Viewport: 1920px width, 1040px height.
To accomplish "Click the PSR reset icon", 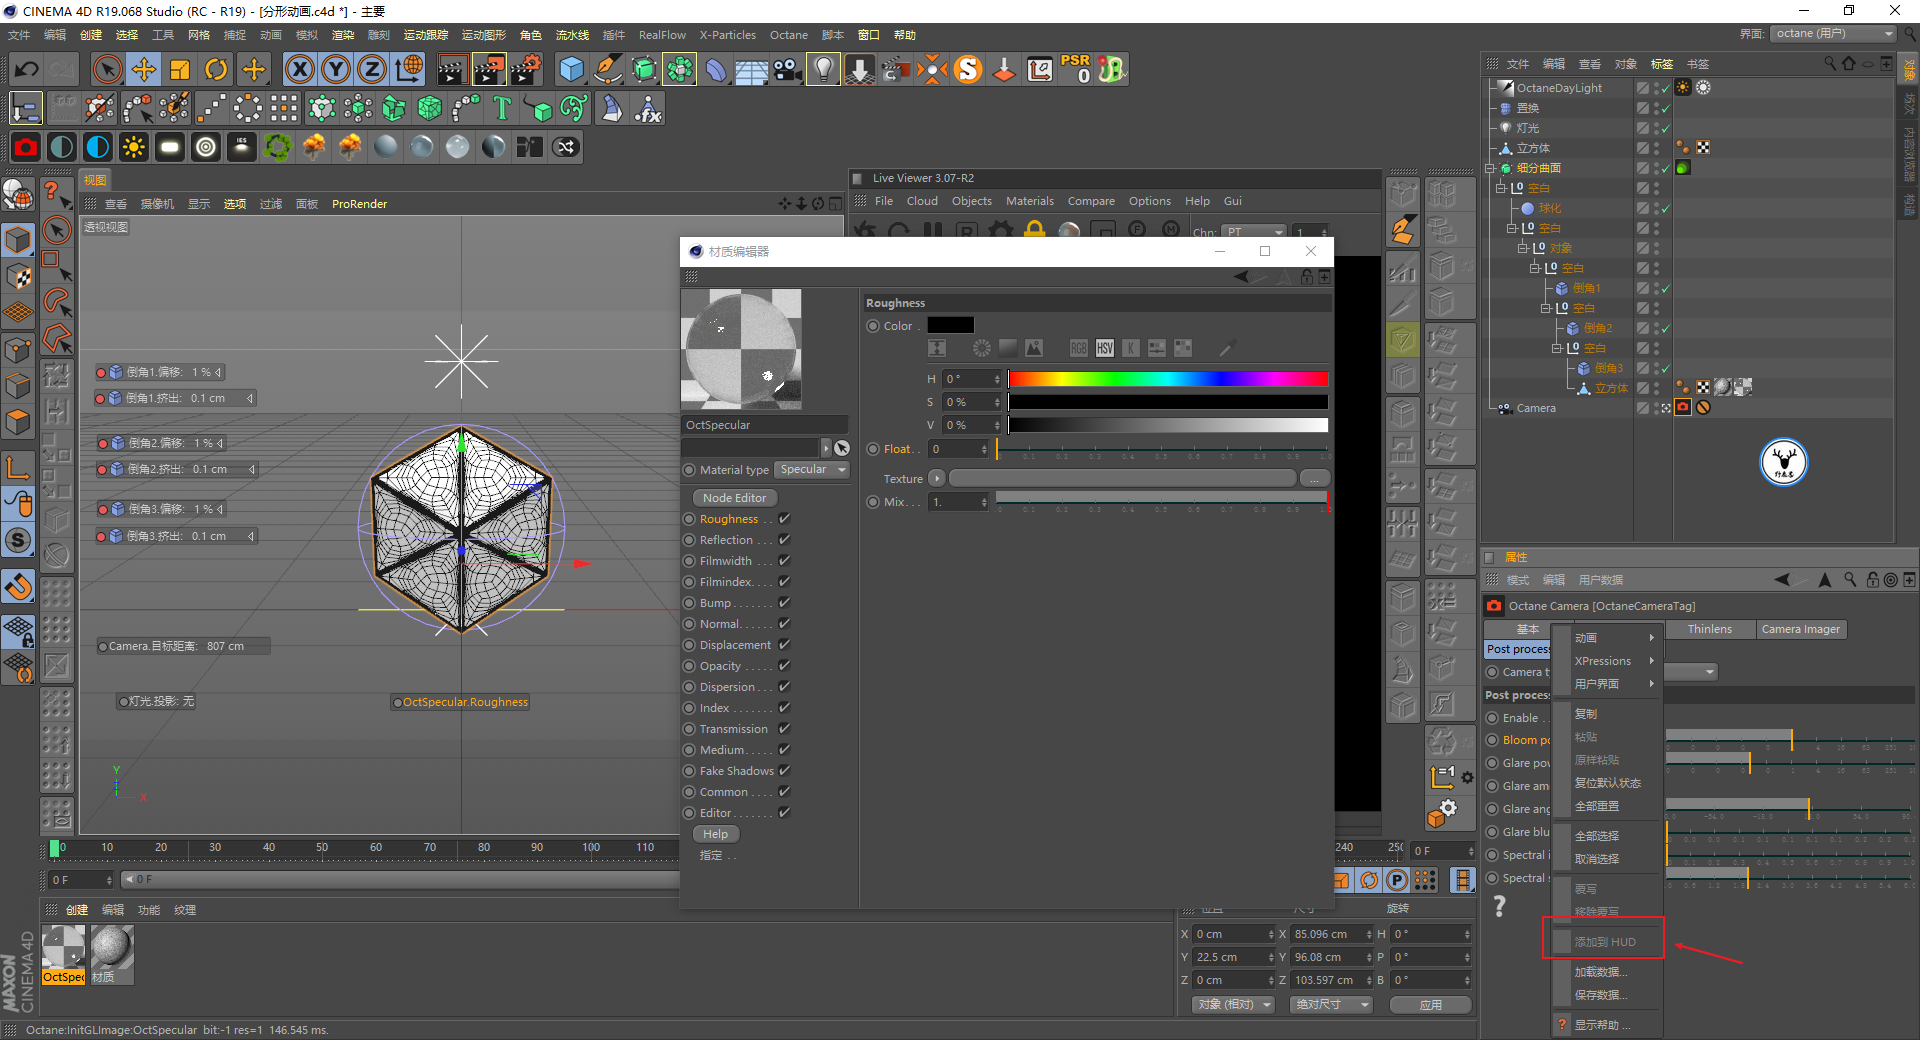I will [1076, 69].
